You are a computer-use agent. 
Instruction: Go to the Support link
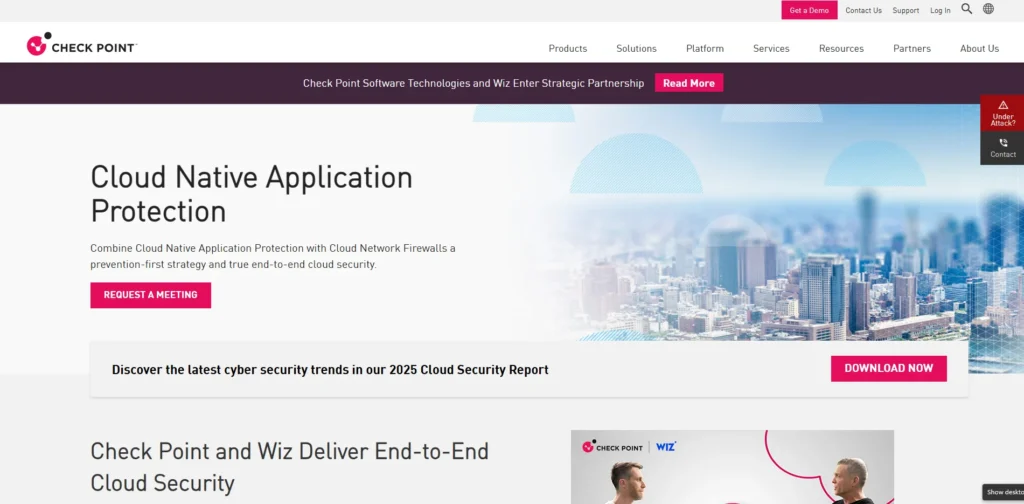coord(906,10)
